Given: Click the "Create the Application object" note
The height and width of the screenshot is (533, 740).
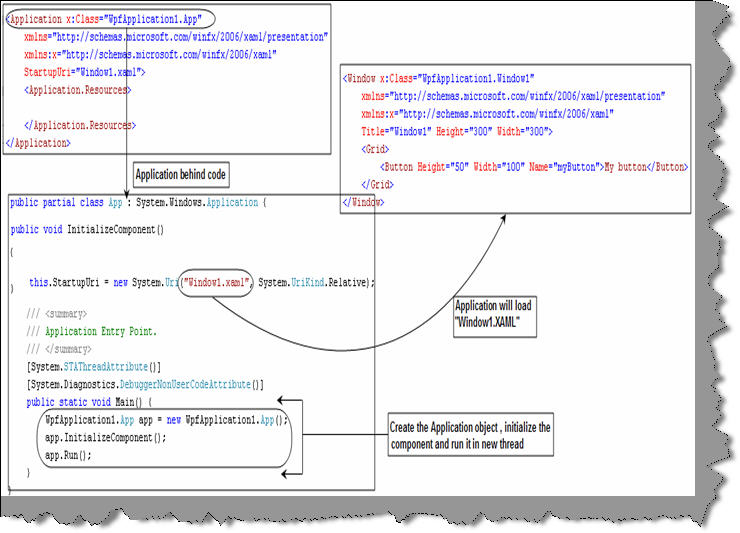Looking at the screenshot, I should [470, 435].
